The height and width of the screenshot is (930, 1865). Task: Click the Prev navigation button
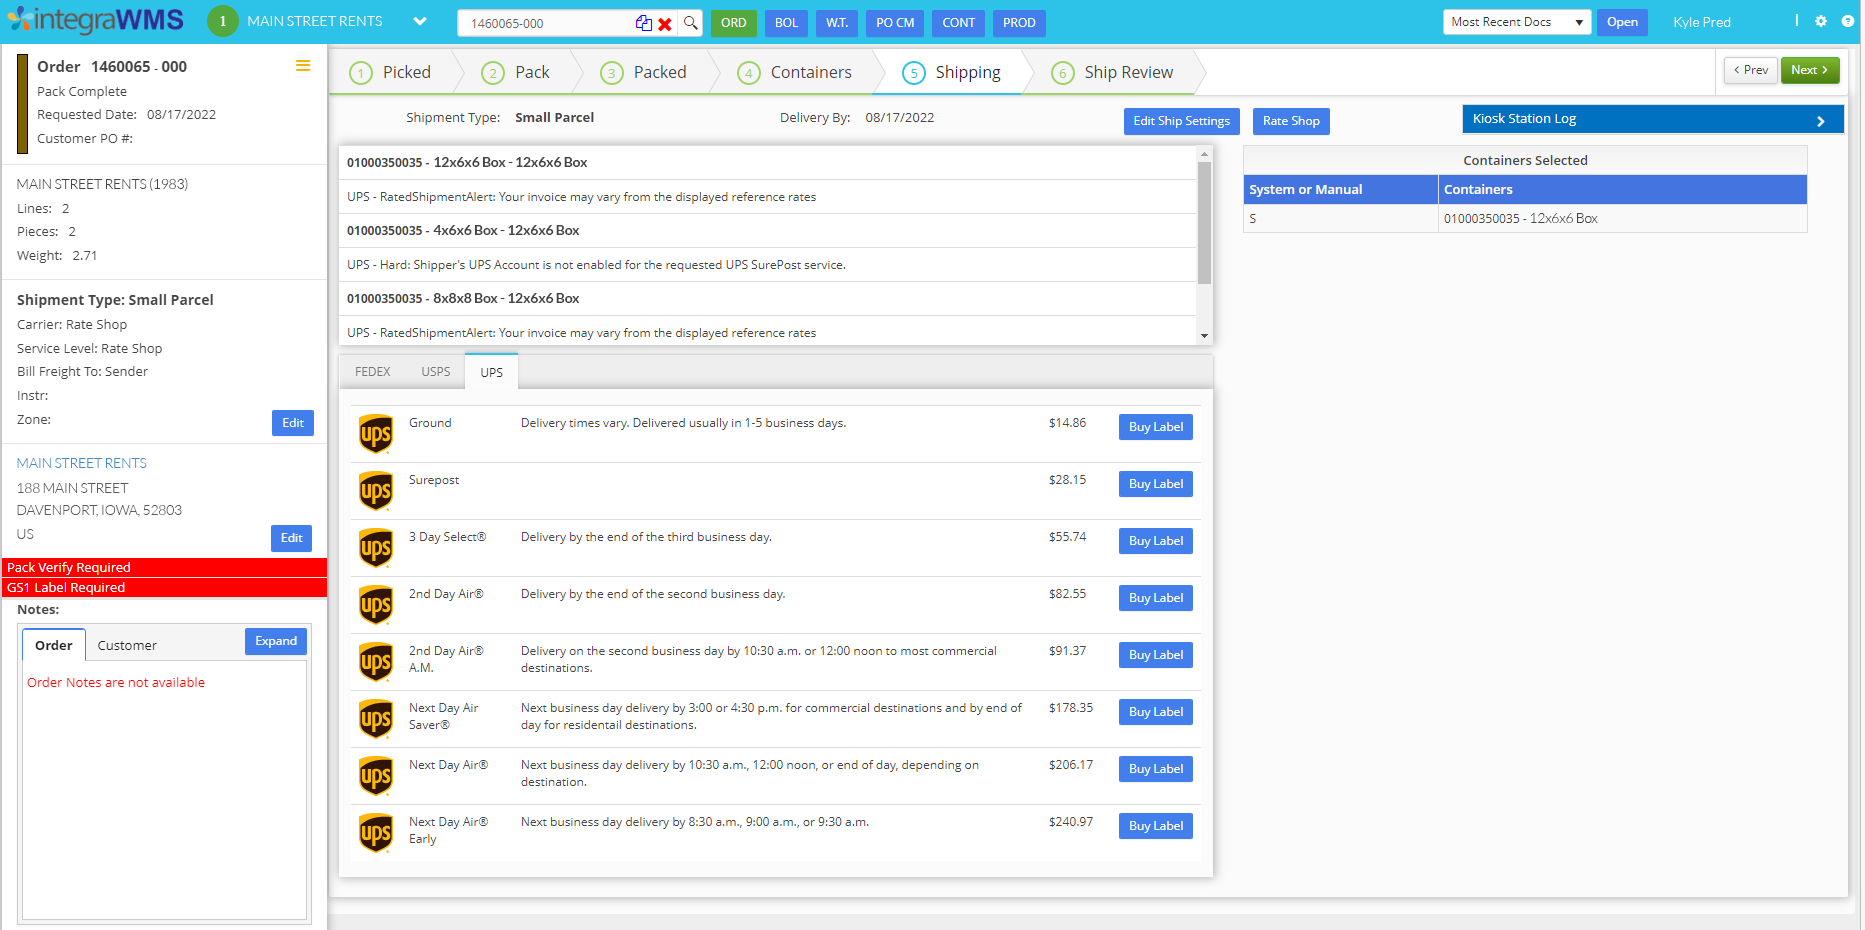(x=1751, y=70)
